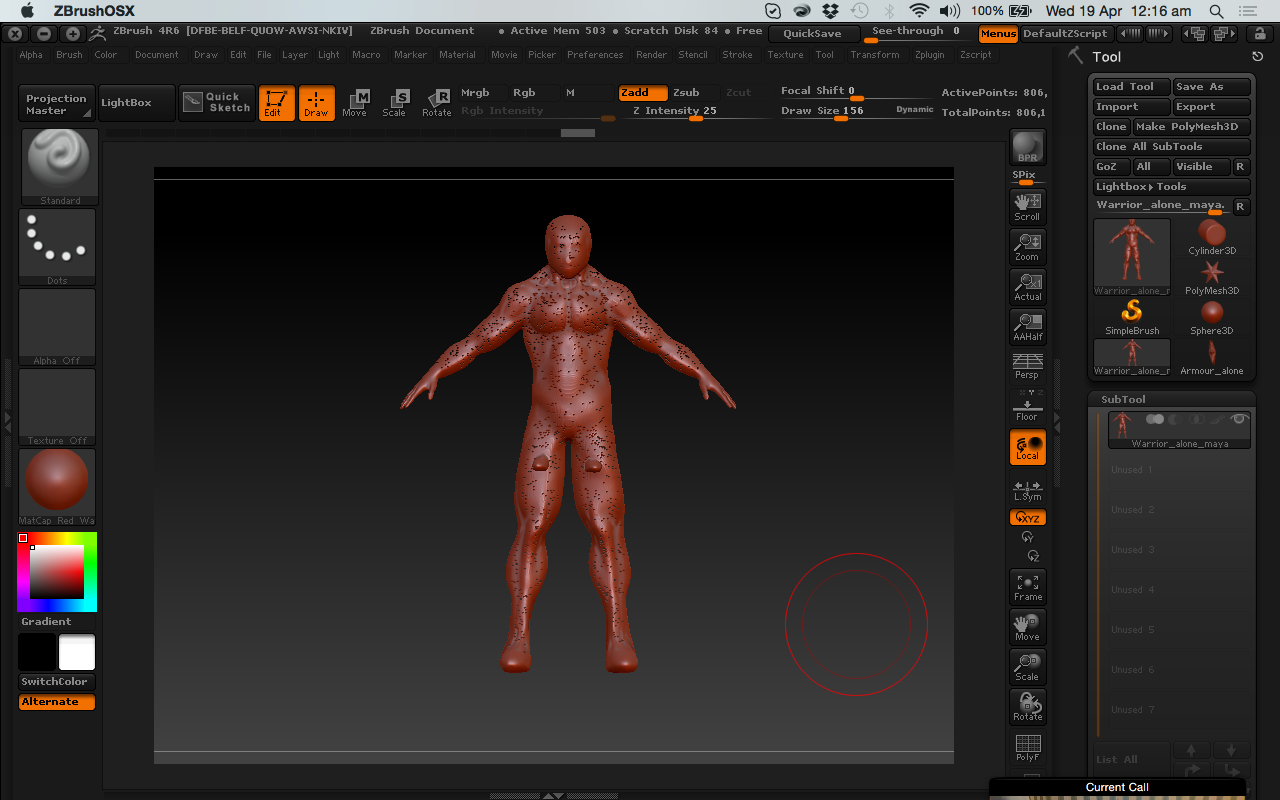The width and height of the screenshot is (1280, 800).
Task: Collapse the SubTool section header
Action: pos(1170,399)
